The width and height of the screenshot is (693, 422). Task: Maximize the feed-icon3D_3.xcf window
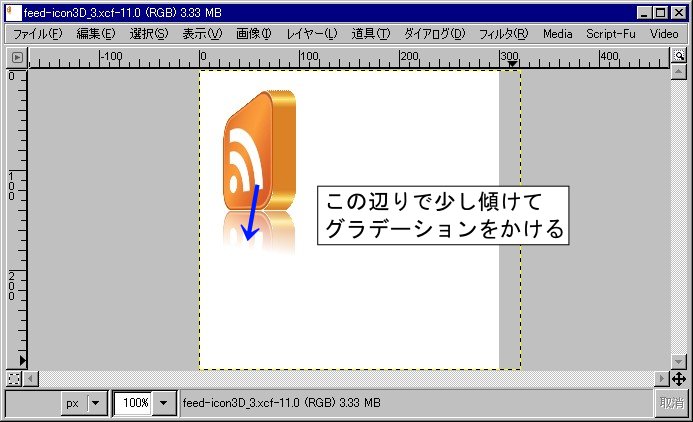661,13
